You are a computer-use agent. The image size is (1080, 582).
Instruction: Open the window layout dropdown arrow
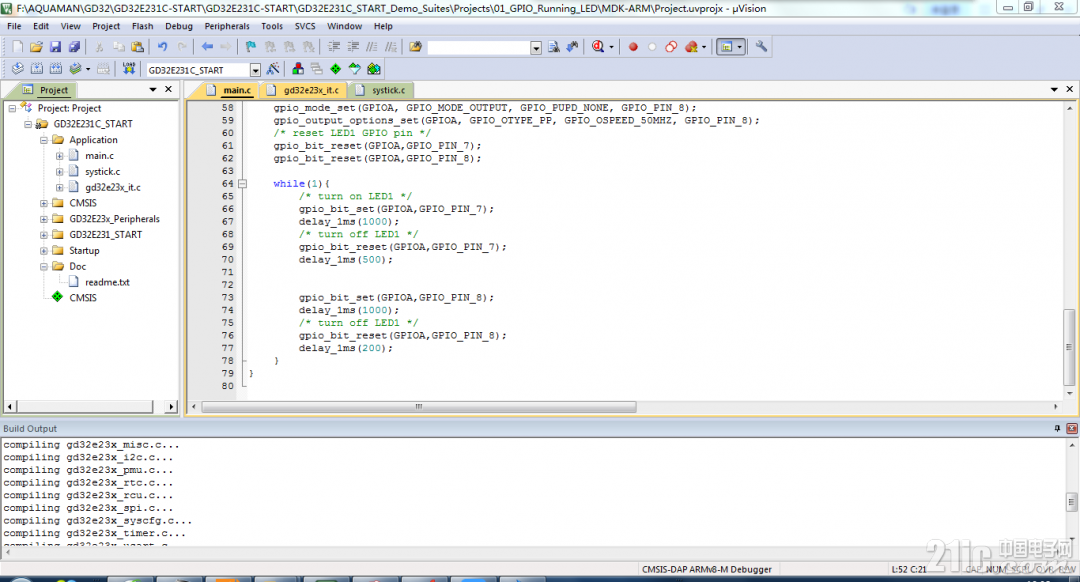pyautogui.click(x=739, y=47)
